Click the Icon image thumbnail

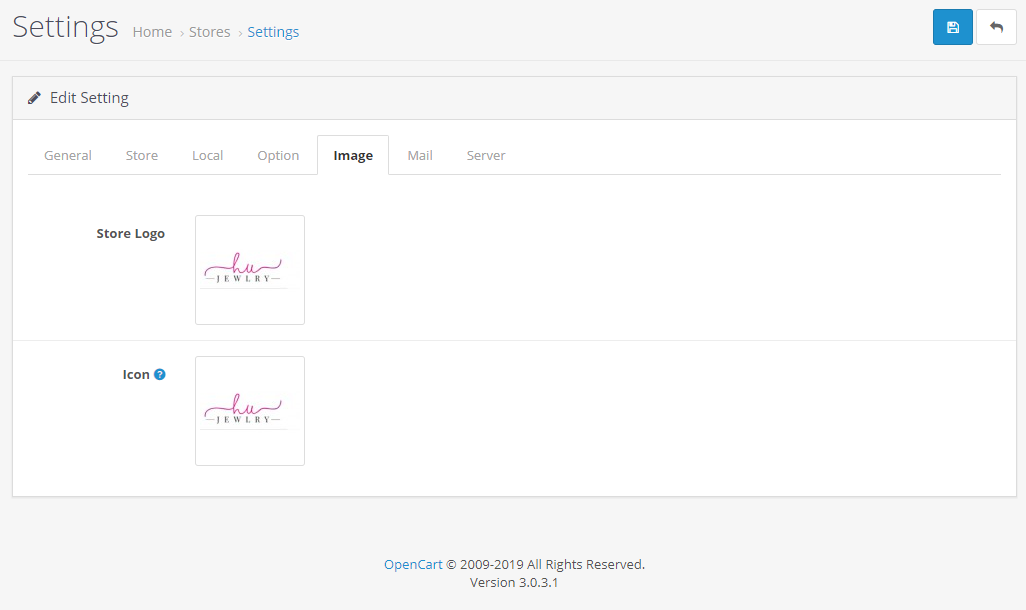coord(250,411)
